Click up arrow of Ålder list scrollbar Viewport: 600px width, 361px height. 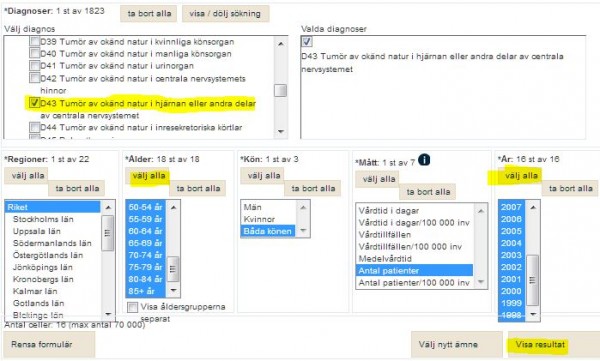(x=173, y=207)
